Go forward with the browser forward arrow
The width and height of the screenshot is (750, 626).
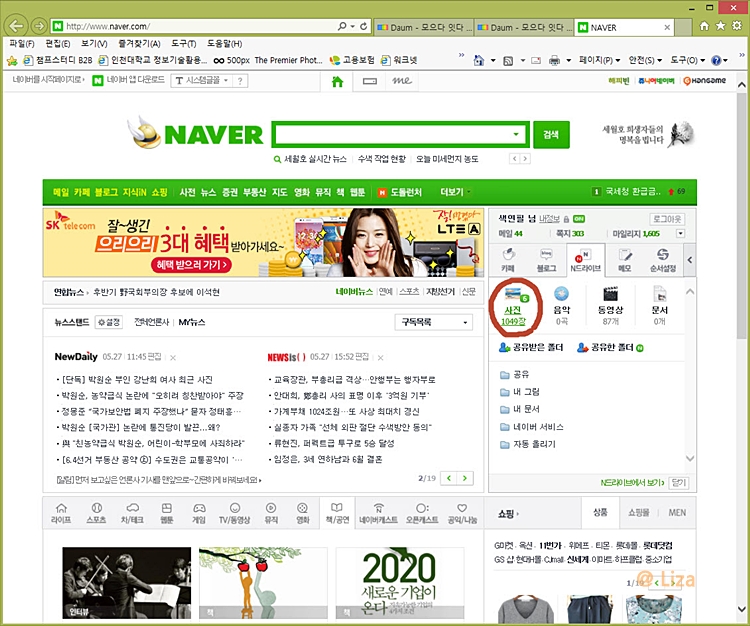pyautogui.click(x=39, y=26)
